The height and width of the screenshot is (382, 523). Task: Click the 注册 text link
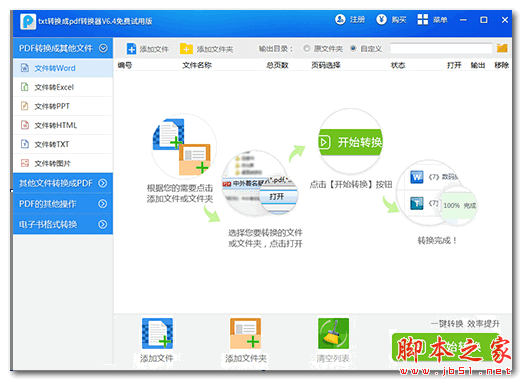357,20
